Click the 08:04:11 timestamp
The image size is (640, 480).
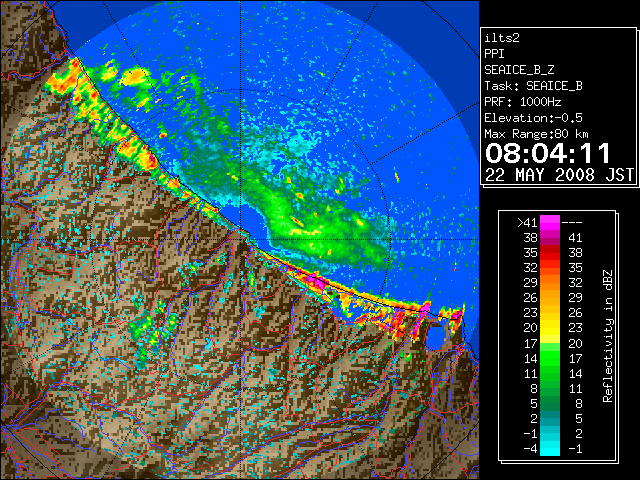[x=548, y=153]
